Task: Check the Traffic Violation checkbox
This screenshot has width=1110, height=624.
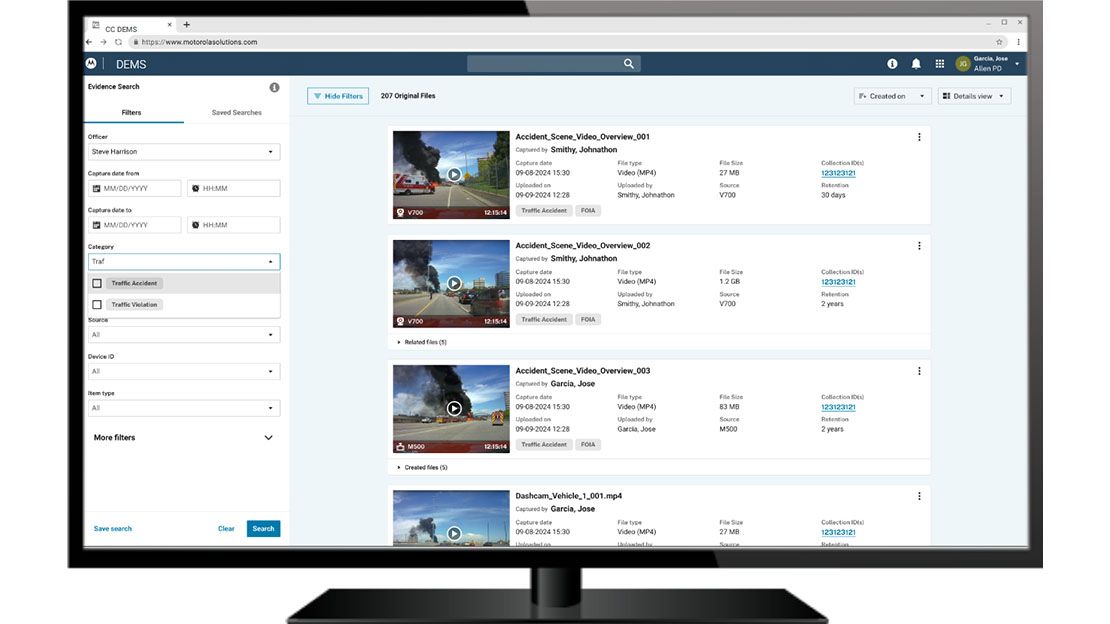Action: (97, 305)
